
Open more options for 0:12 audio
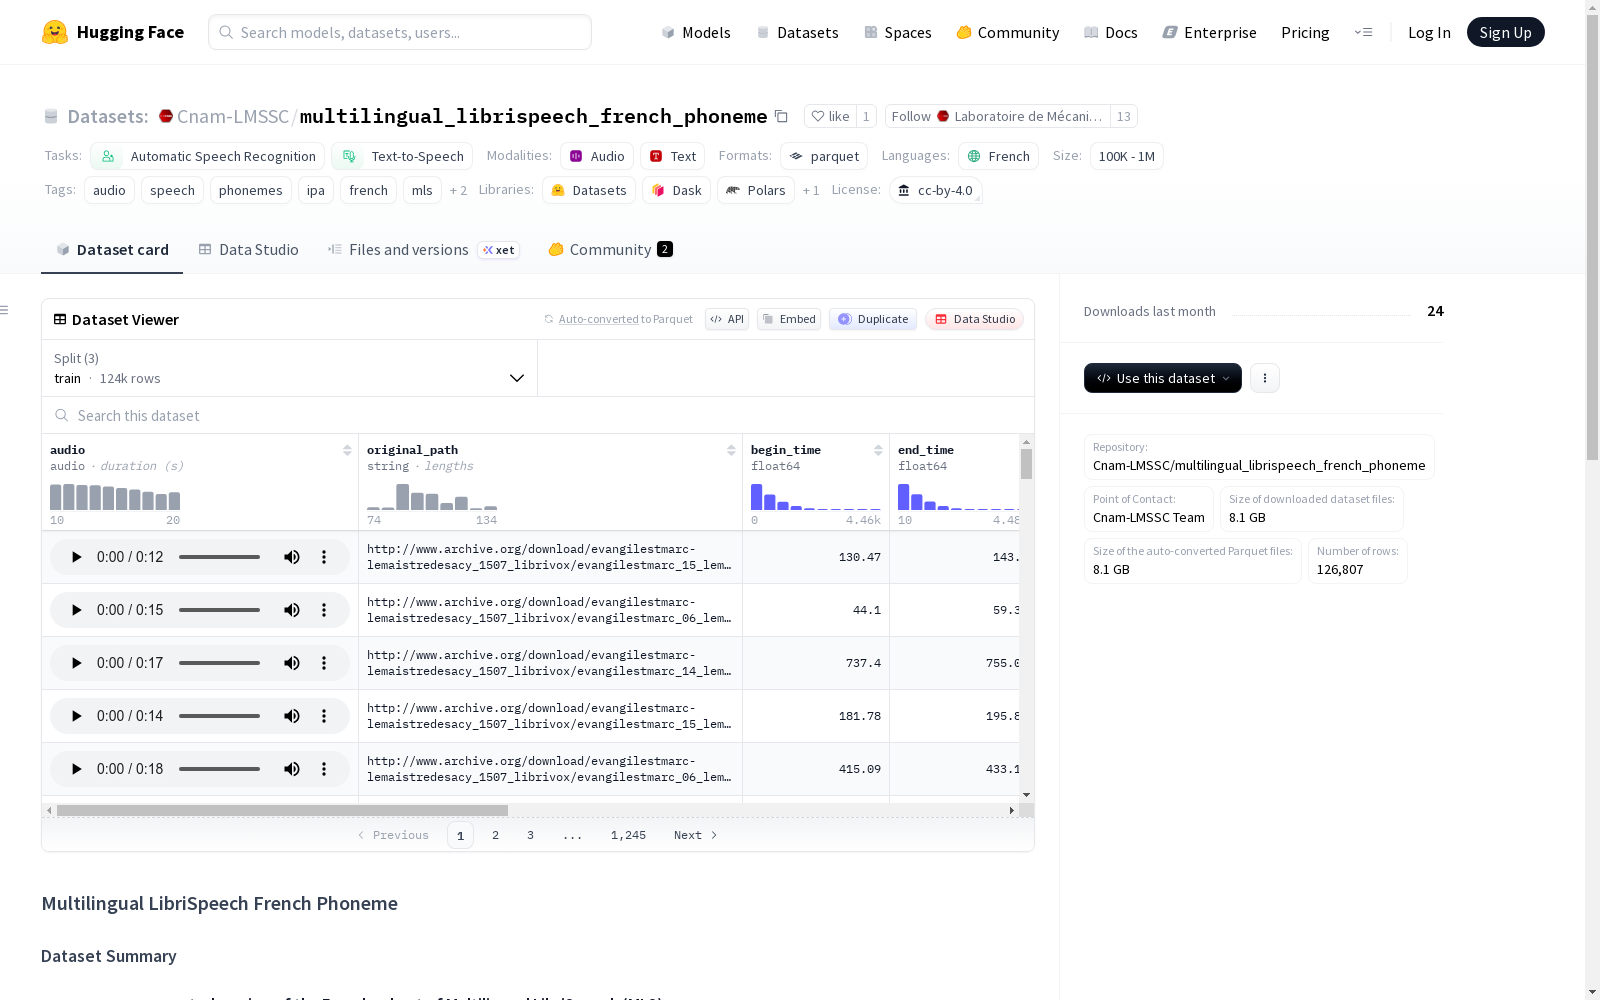324,557
